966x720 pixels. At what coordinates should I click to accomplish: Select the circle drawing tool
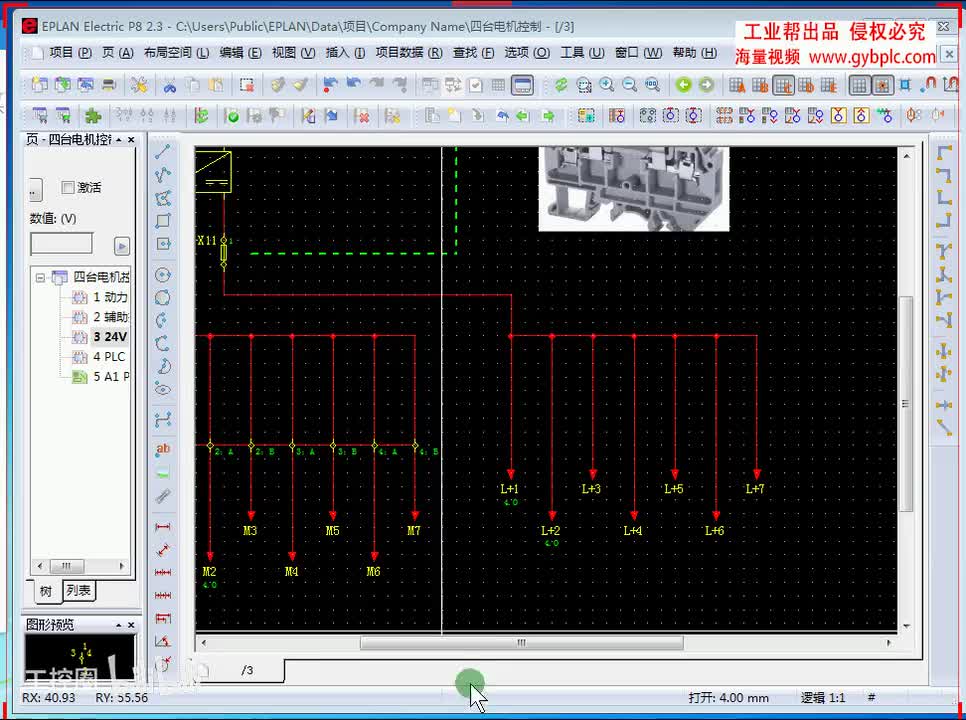(163, 275)
